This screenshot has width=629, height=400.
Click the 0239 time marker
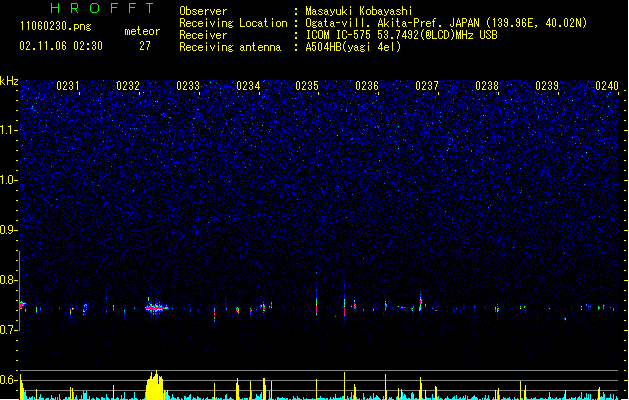click(x=547, y=86)
